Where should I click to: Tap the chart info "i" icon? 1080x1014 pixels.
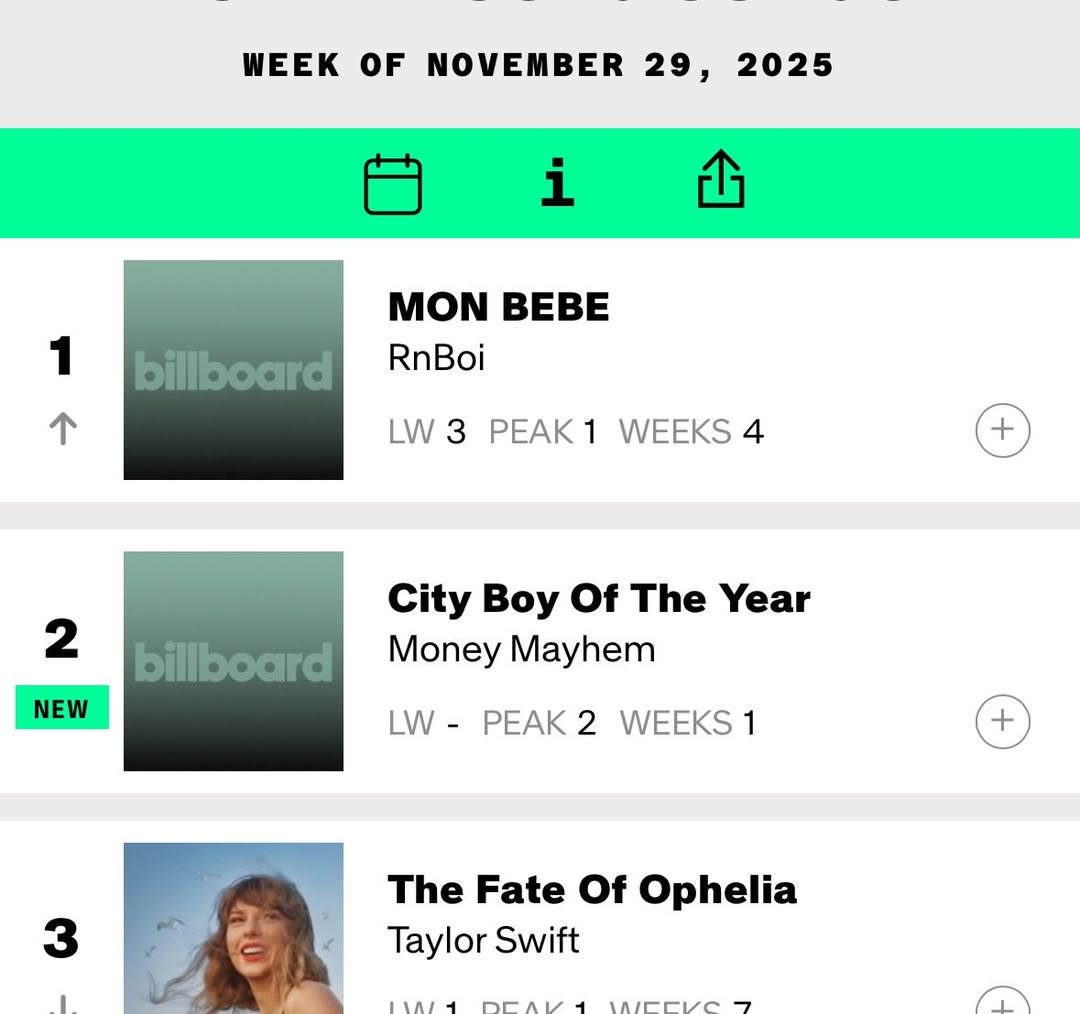pyautogui.click(x=557, y=183)
